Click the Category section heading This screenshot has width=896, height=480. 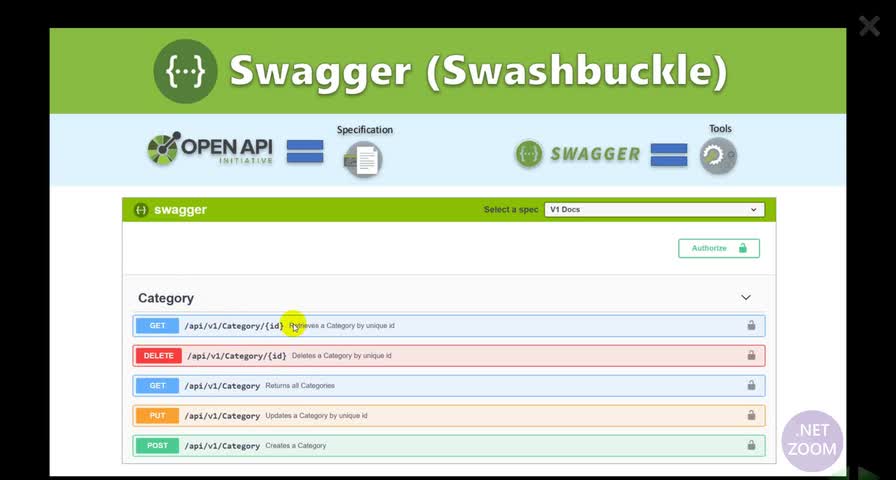tap(166, 298)
